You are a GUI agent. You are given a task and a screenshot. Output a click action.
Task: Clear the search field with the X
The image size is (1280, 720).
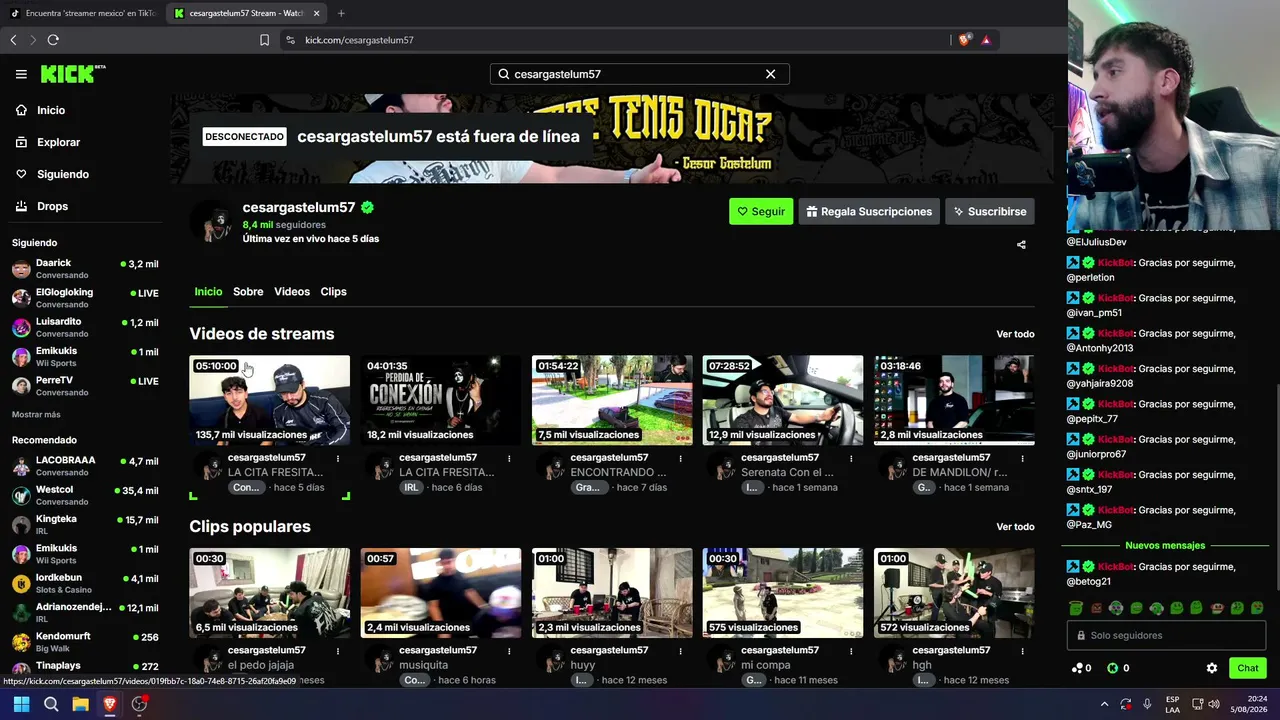(x=770, y=74)
